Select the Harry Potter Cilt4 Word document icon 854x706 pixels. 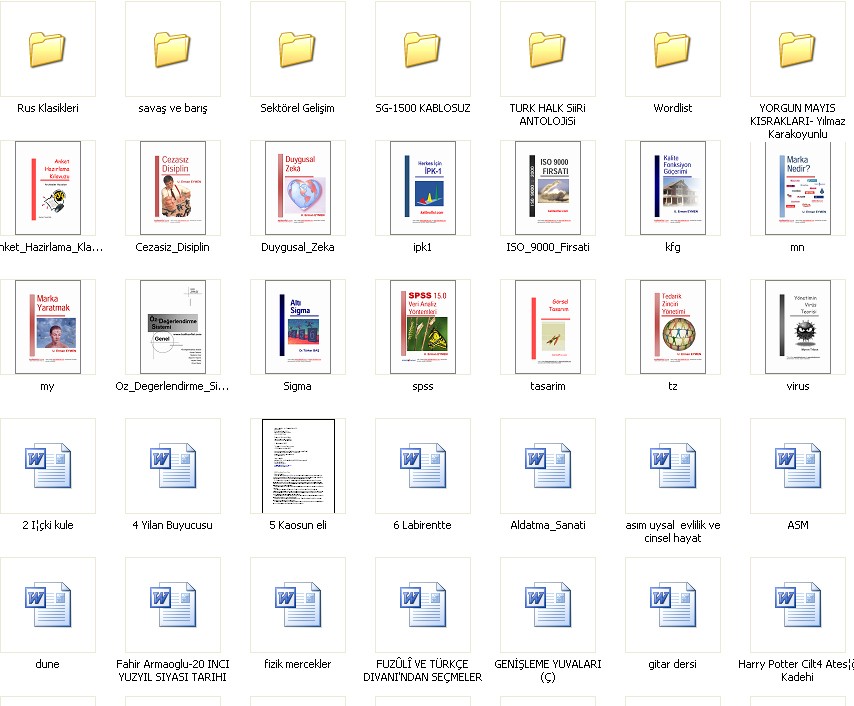pos(798,604)
